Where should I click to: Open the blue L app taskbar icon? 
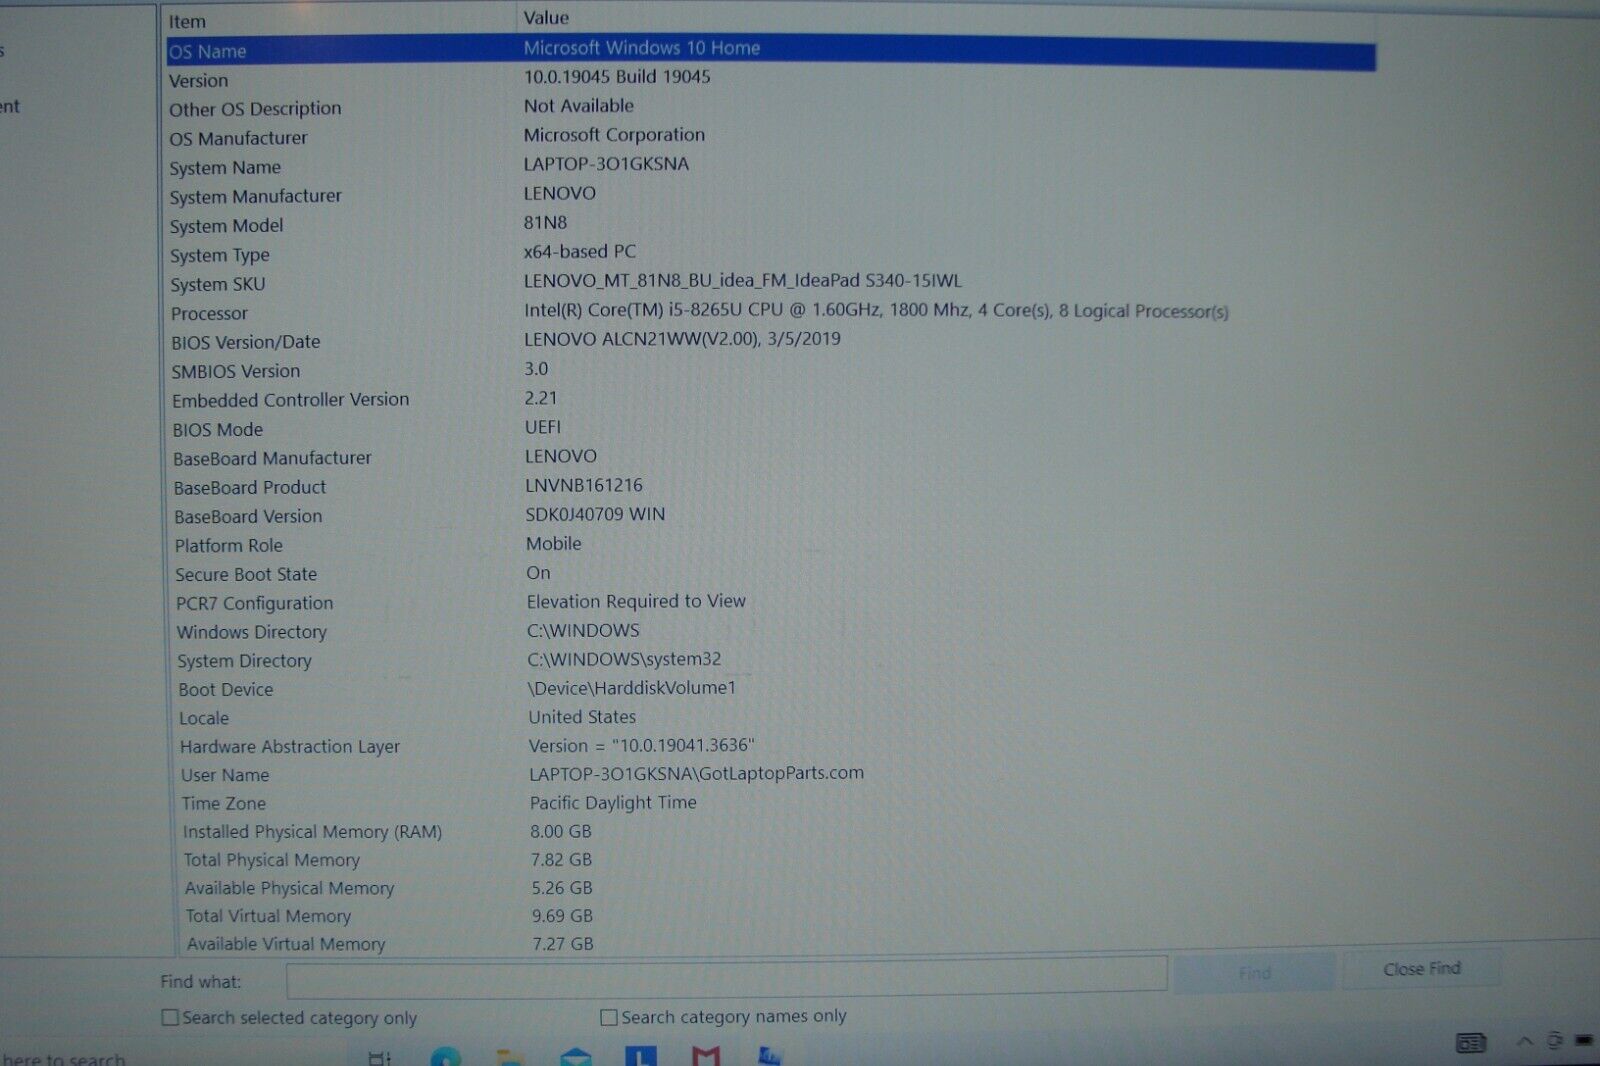point(640,1056)
